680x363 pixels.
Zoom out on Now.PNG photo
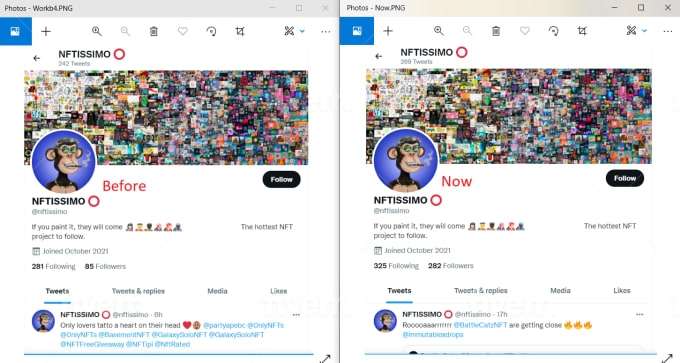467,30
